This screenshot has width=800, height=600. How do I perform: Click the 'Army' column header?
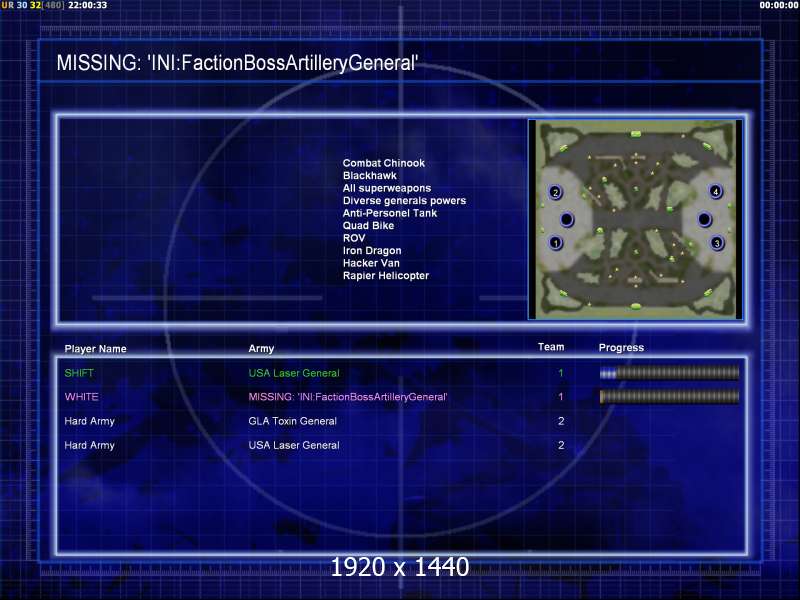[261, 348]
